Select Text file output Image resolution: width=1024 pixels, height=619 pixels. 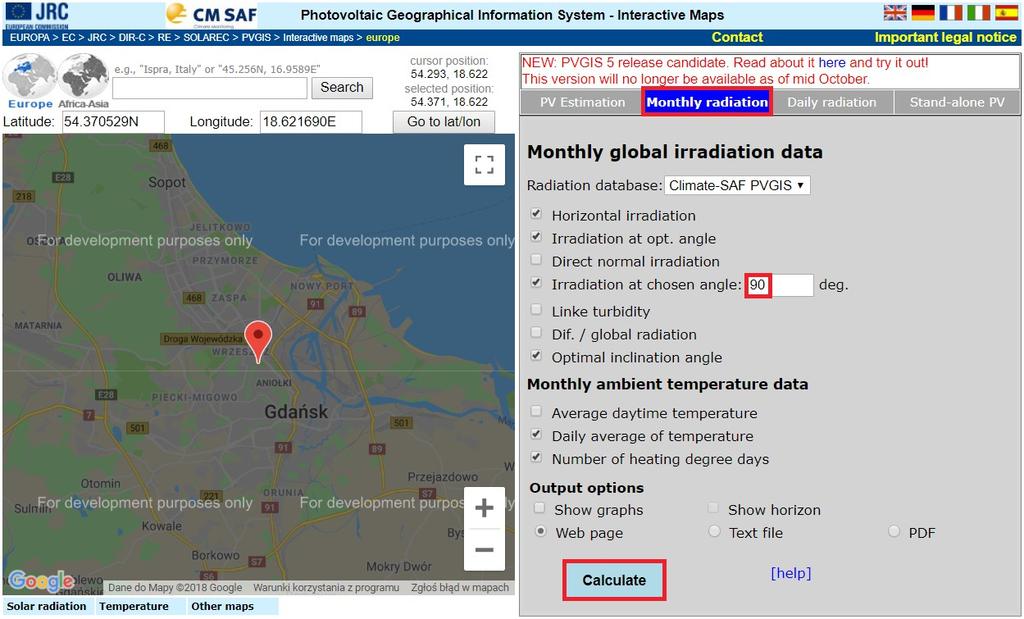coord(714,532)
